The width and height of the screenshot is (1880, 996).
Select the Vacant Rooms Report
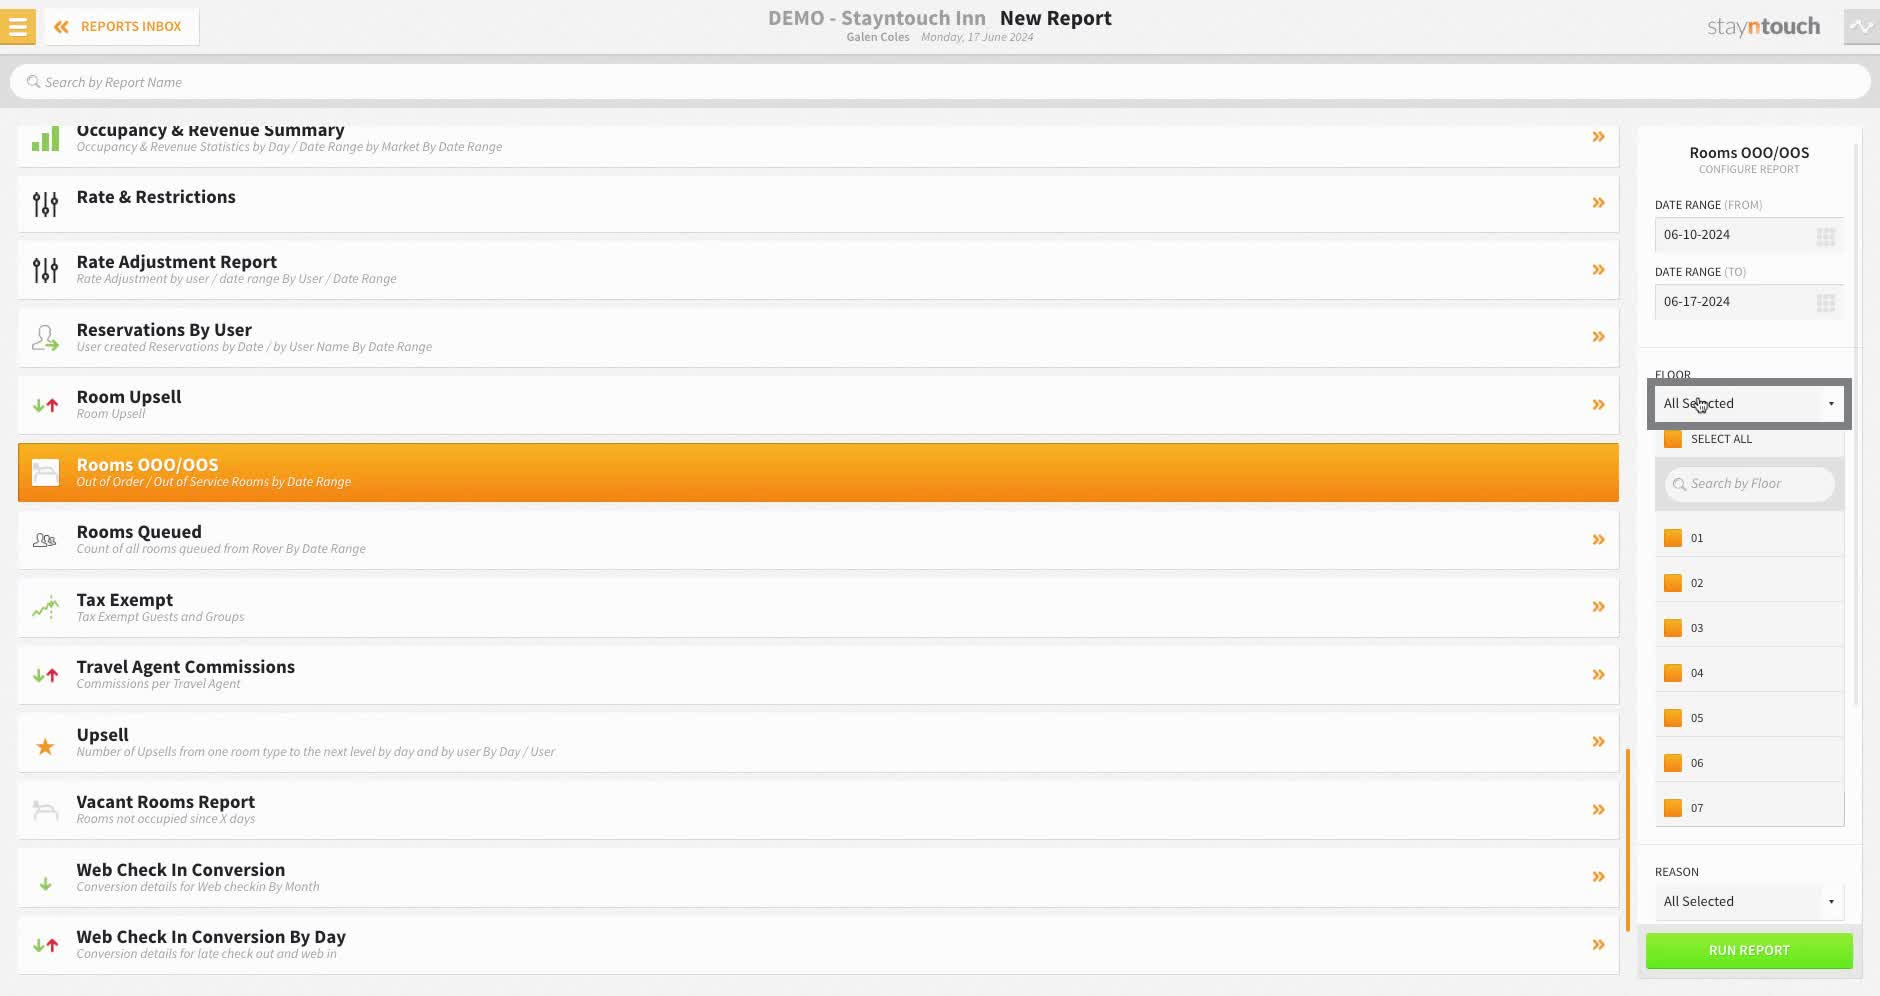pyautogui.click(x=818, y=810)
